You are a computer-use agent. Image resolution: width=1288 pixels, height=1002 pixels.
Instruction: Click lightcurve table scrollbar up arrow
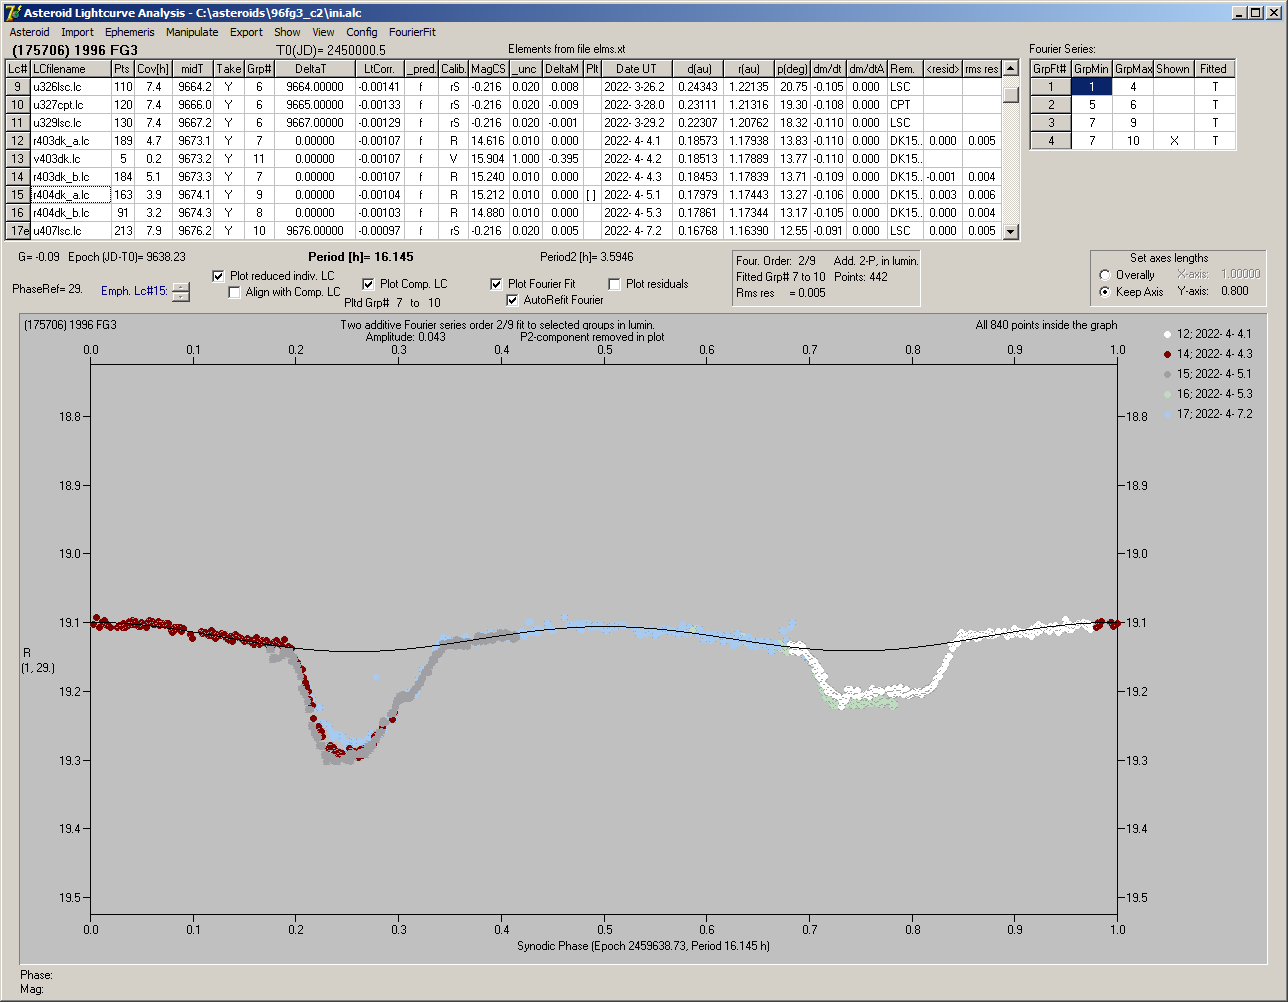tap(1011, 69)
